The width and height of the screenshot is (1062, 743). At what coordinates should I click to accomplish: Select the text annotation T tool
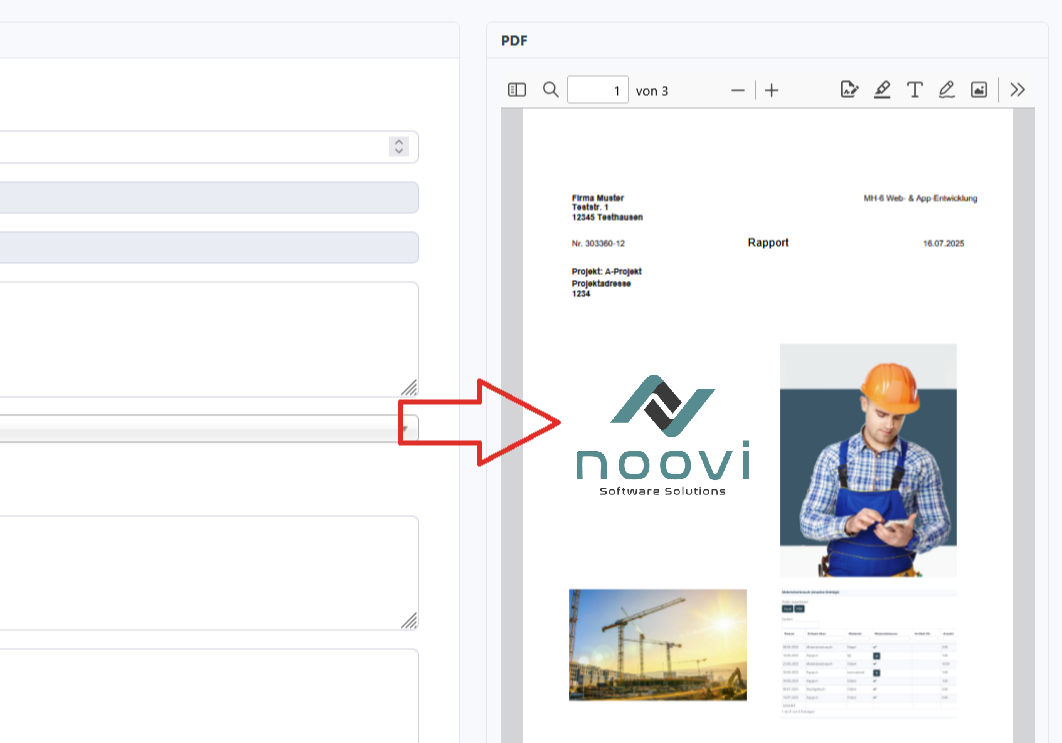click(914, 89)
